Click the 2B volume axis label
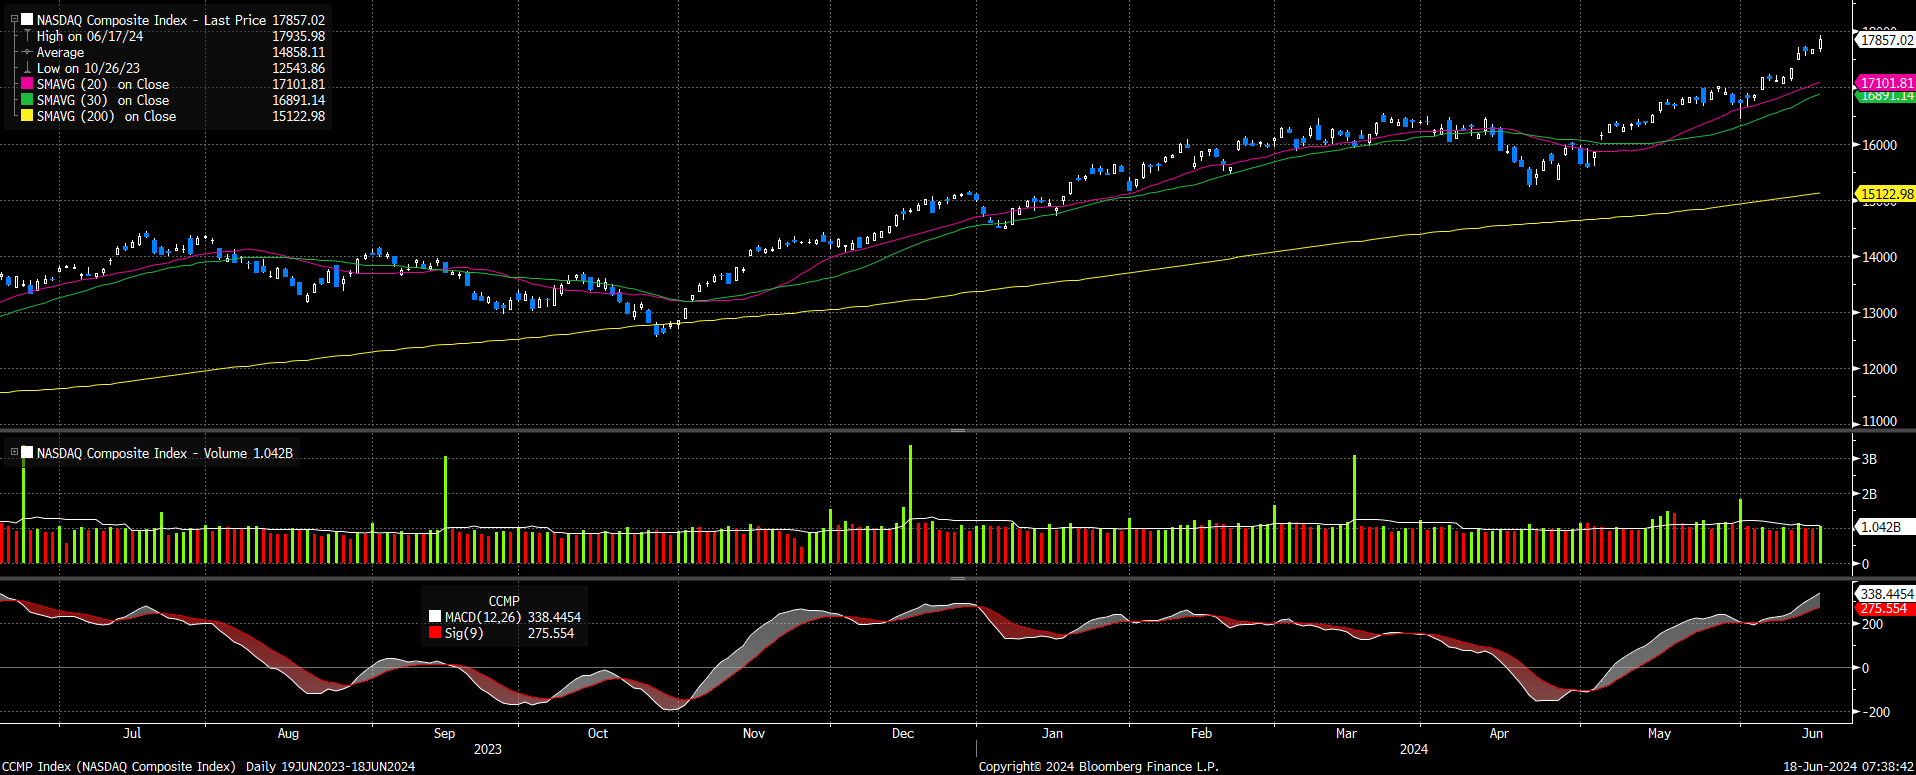The height and width of the screenshot is (775, 1916). (1869, 494)
